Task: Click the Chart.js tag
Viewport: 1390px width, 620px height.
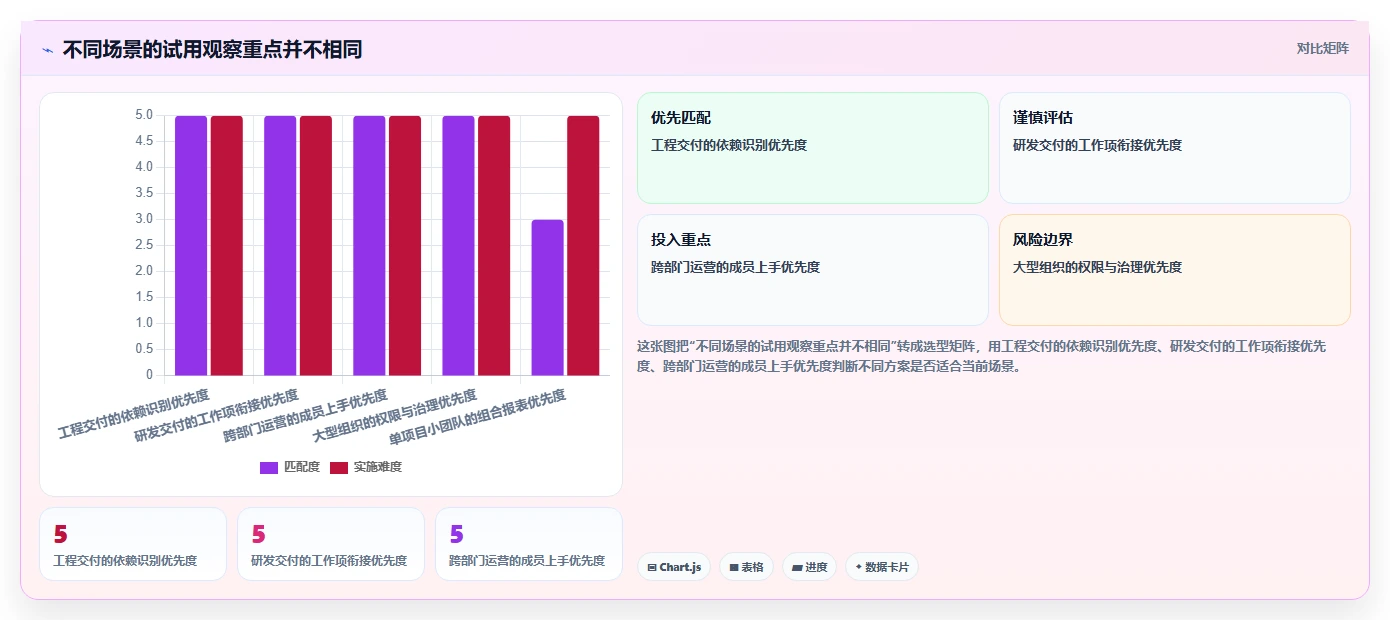Action: [674, 567]
